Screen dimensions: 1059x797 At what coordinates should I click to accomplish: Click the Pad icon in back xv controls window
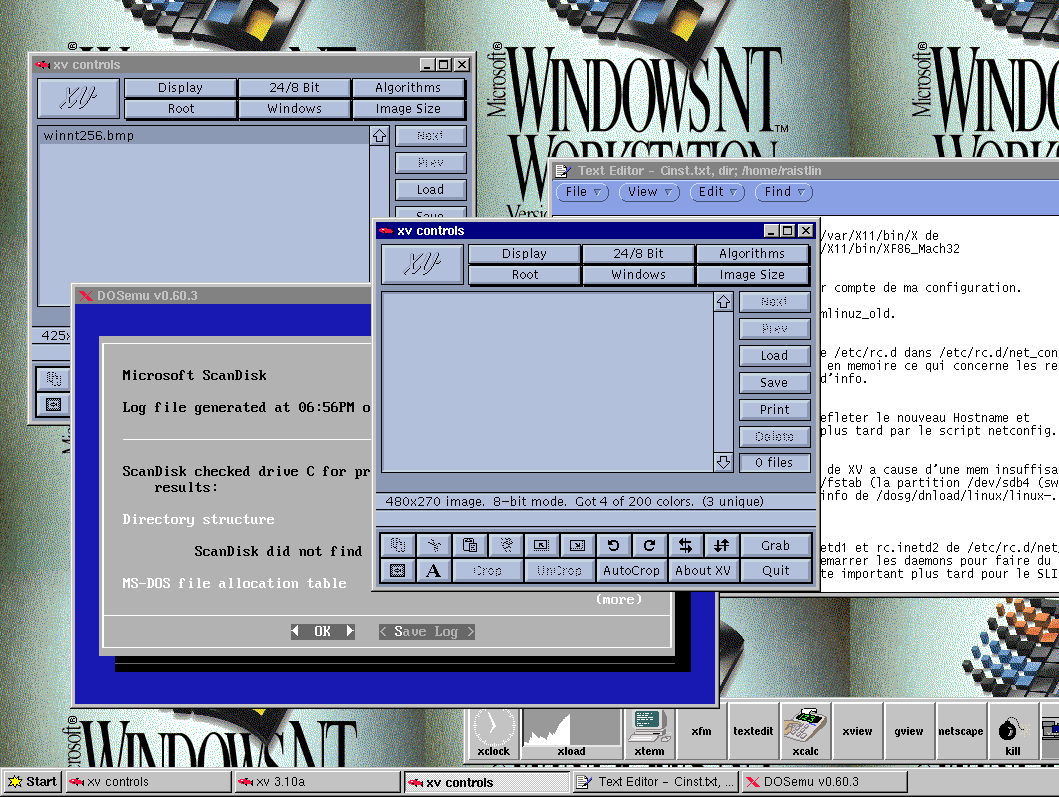coord(53,405)
